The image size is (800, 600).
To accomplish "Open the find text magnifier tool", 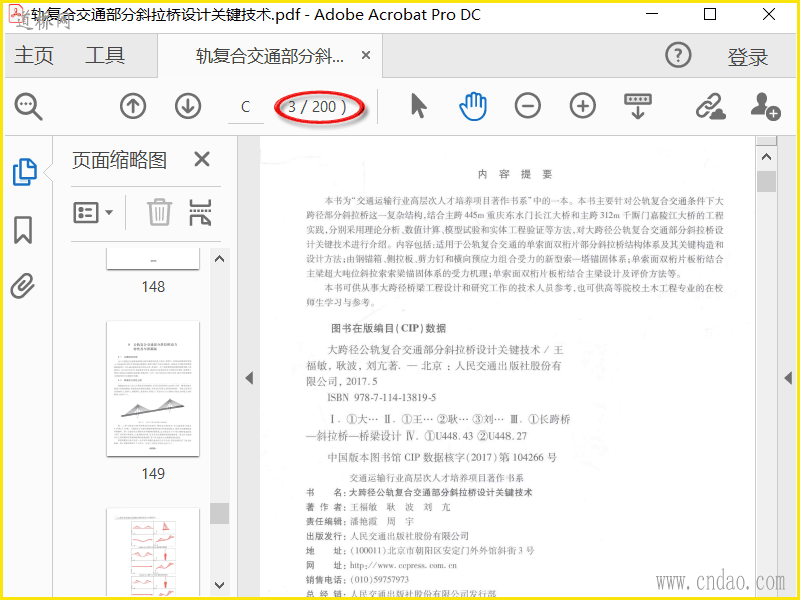I will point(28,107).
